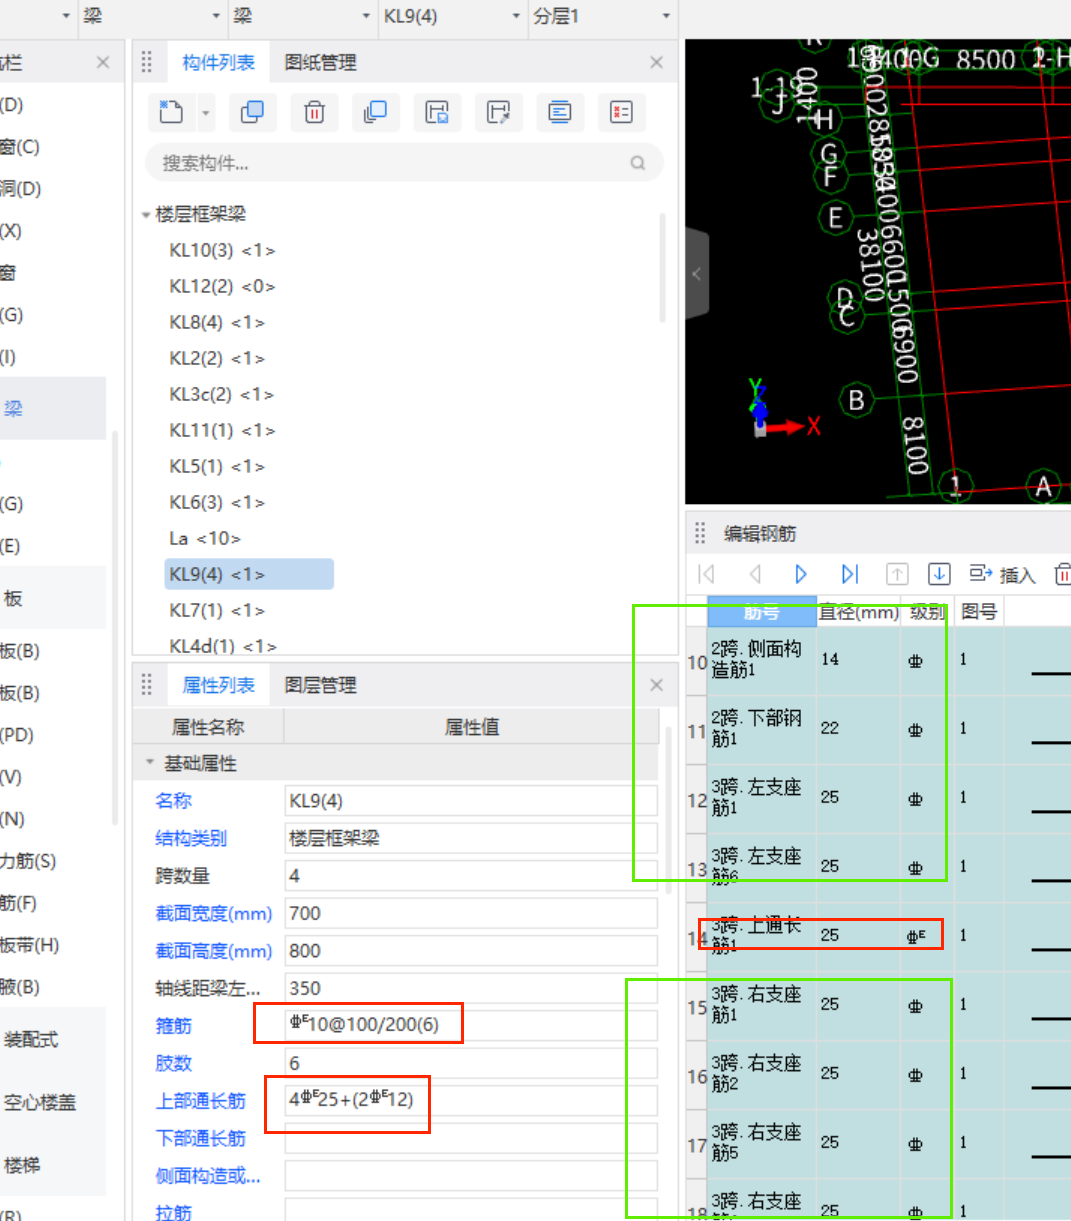Click the red trash Delete icon
This screenshot has width=1071, height=1221.
click(x=314, y=112)
